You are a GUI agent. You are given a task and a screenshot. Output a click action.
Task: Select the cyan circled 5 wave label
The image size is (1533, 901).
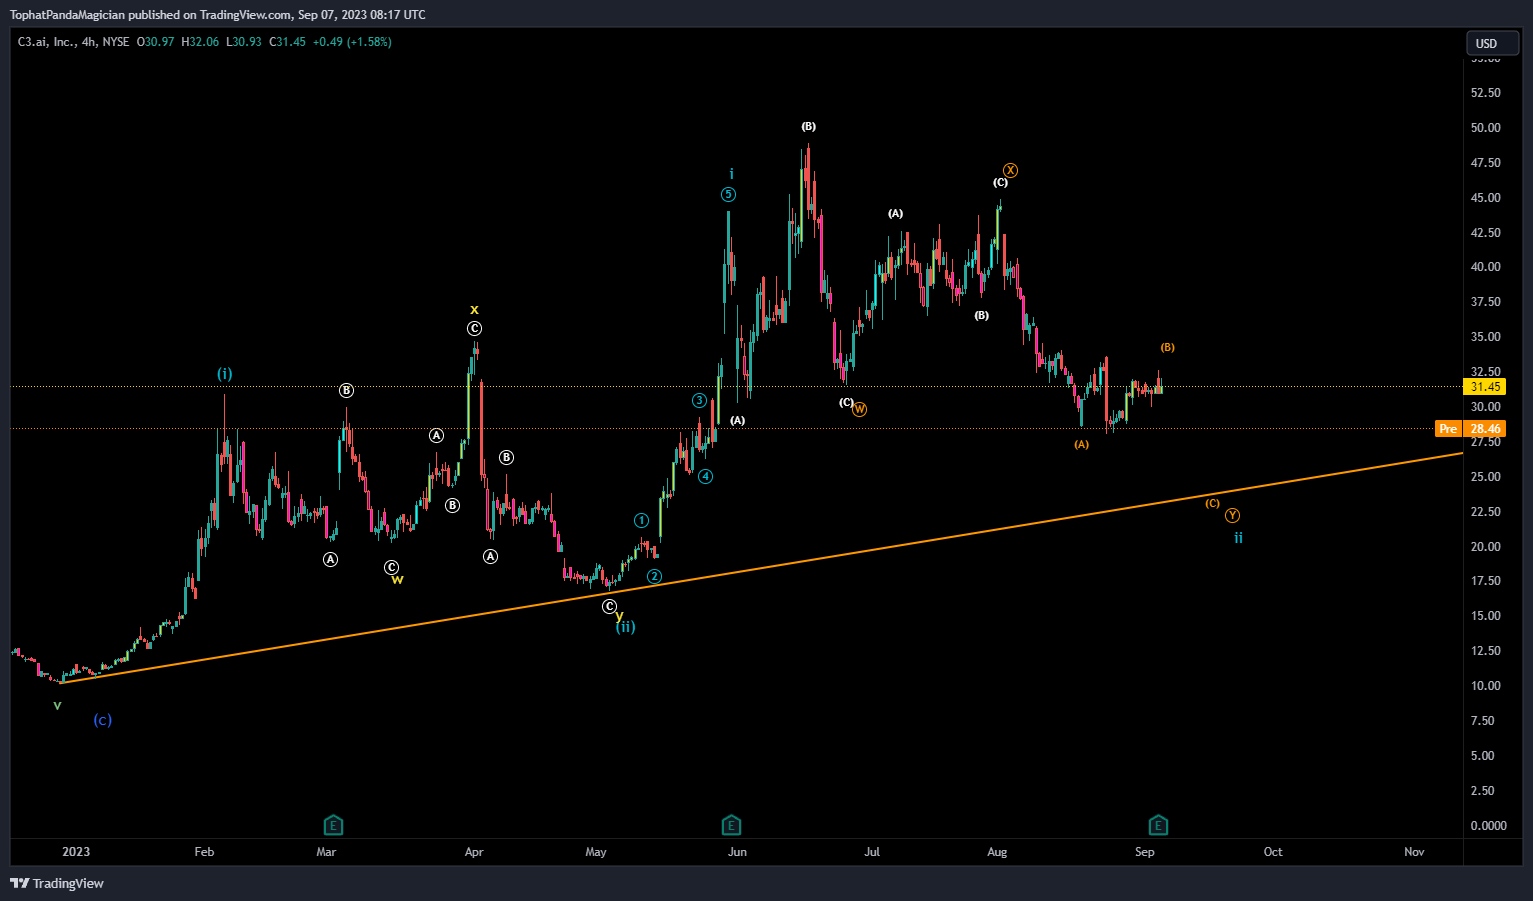tap(729, 195)
